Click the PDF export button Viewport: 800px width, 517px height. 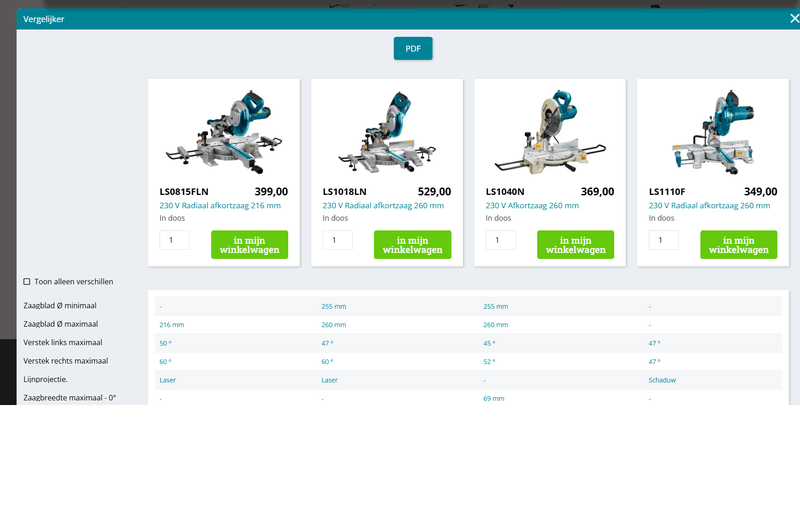pyautogui.click(x=413, y=48)
